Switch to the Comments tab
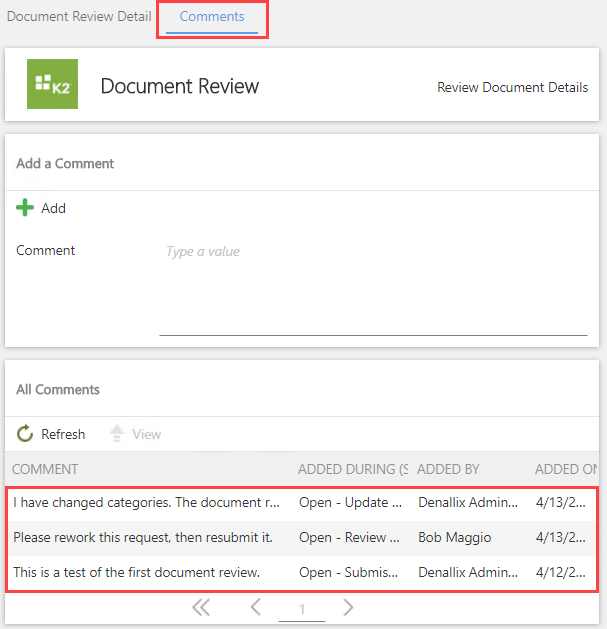 coord(212,16)
